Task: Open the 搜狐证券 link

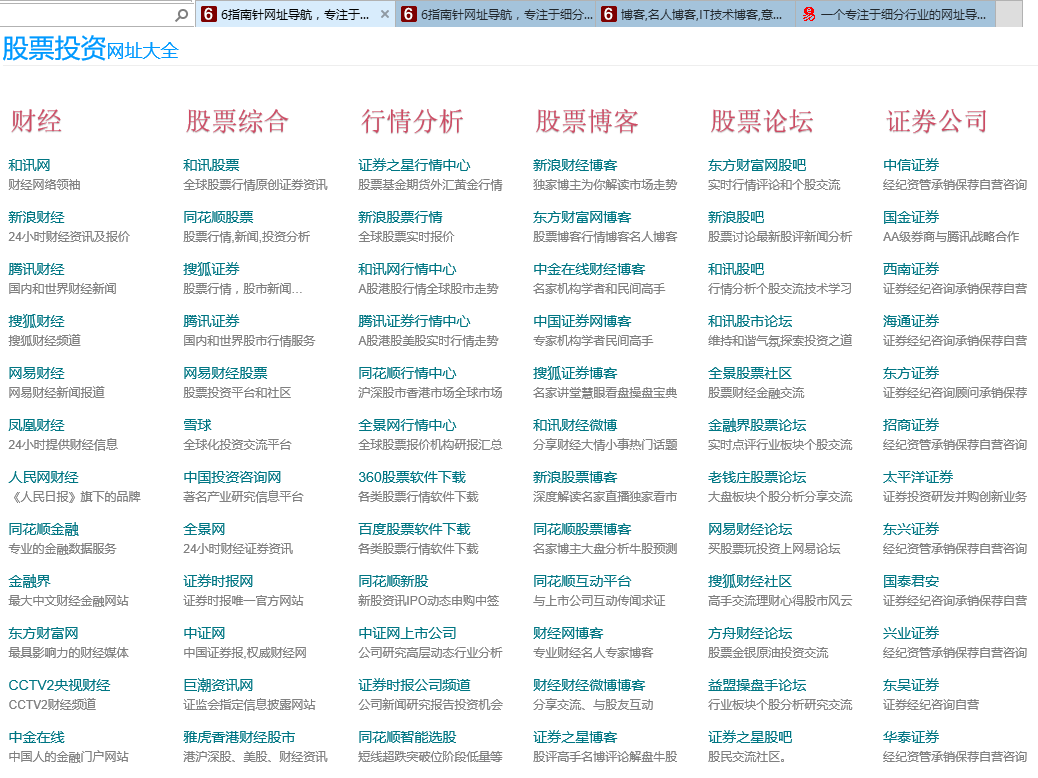Action: (211, 269)
